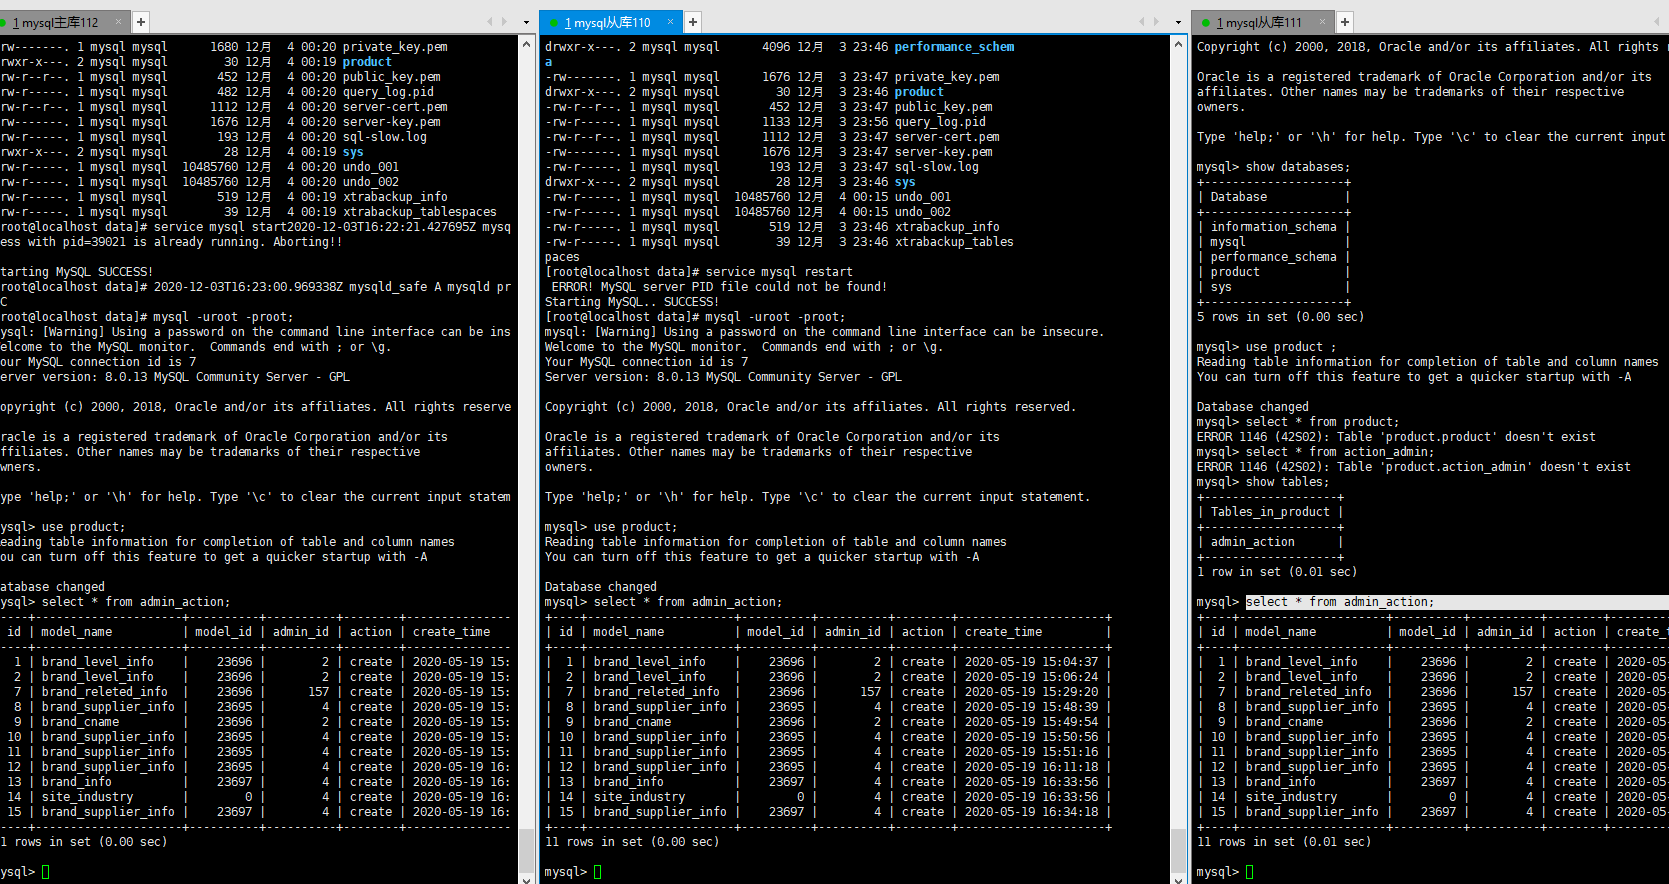Click scrollbar up arrow in mysql从库110 terminal
The height and width of the screenshot is (884, 1669).
(x=1179, y=45)
